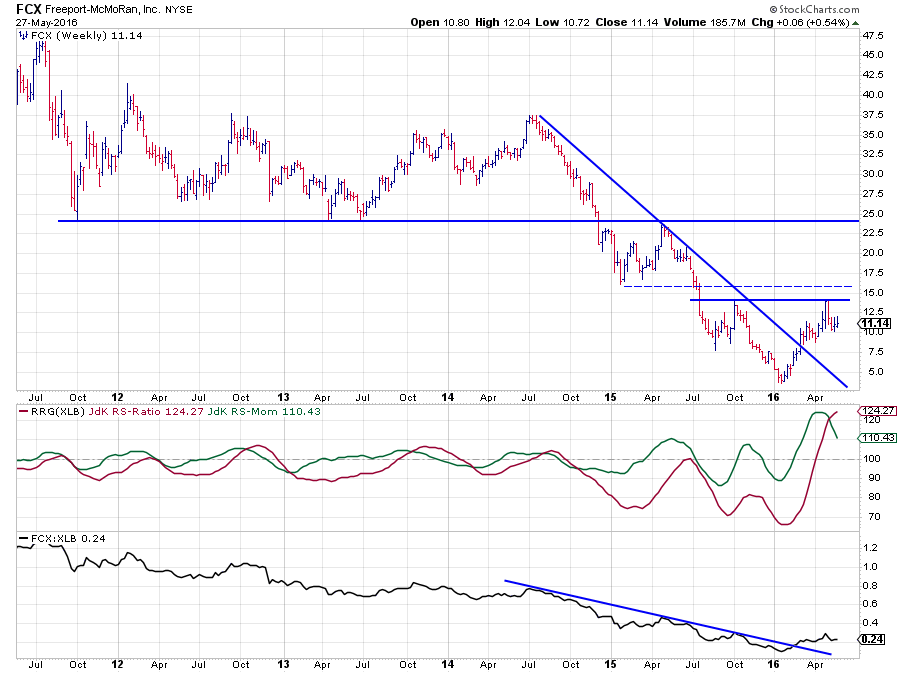Image resolution: width=900 pixels, height=673 pixels.
Task: Click the JdK RS-Mom 110.43 legend
Action: click(x=264, y=411)
